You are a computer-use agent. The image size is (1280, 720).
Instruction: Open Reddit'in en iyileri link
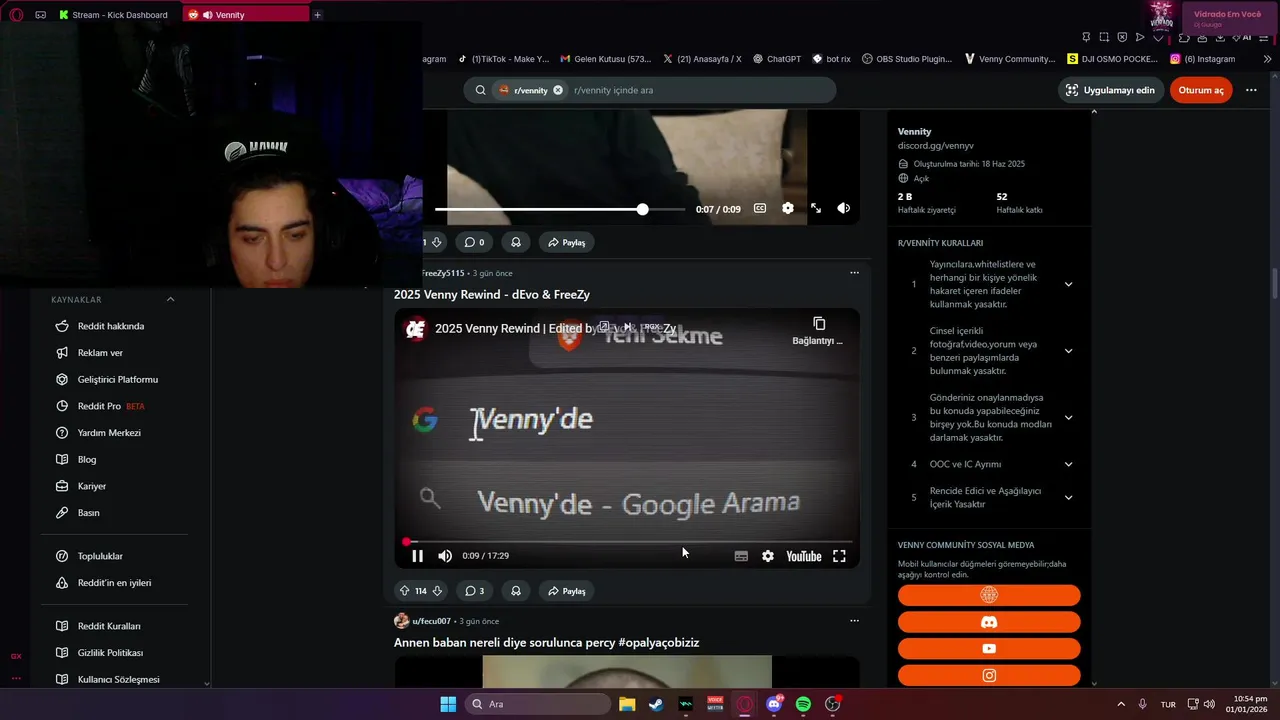[113, 583]
